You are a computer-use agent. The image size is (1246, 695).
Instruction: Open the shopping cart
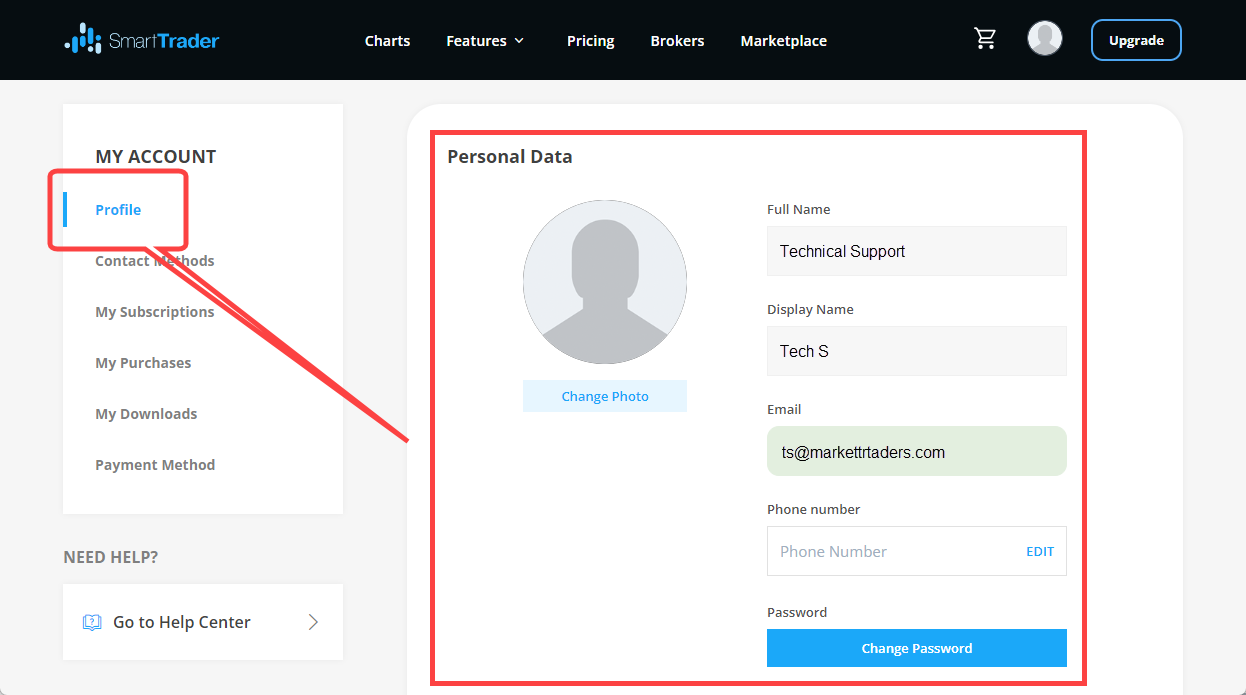[985, 37]
